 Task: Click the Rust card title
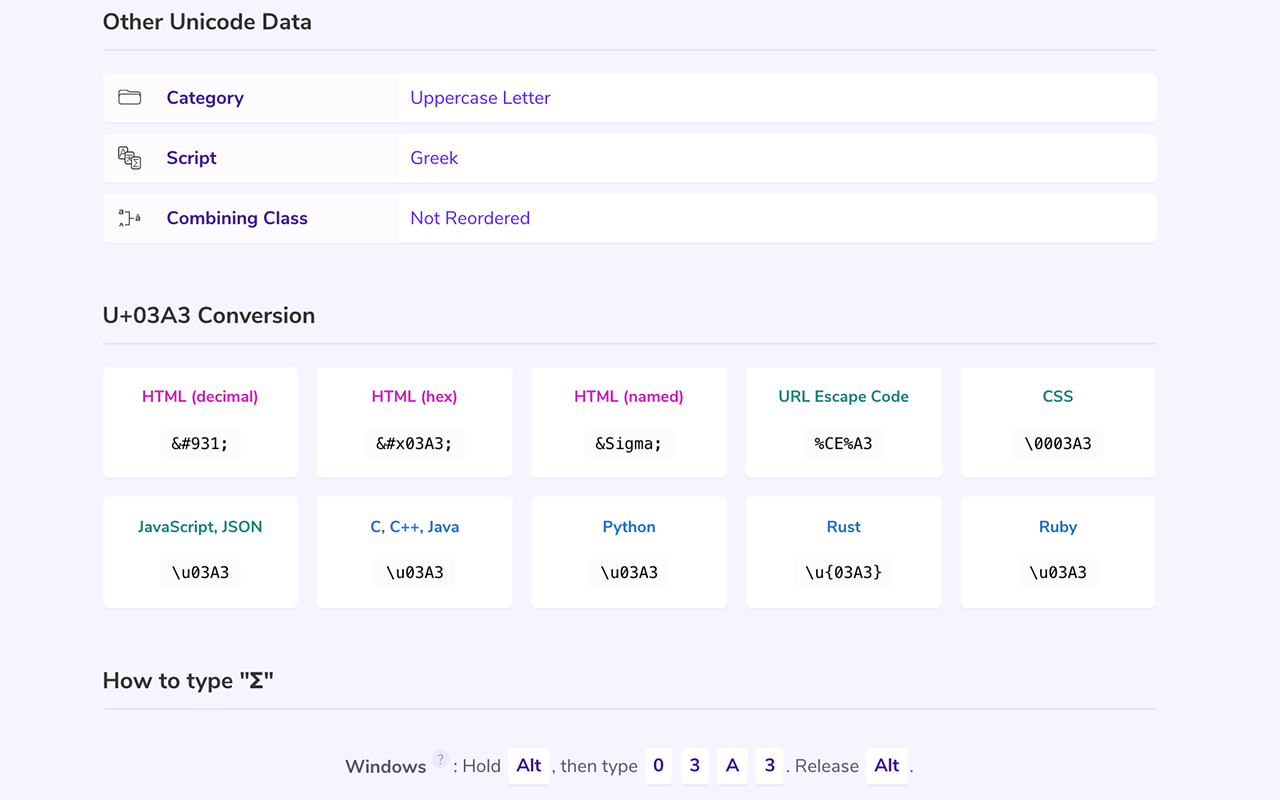click(843, 527)
